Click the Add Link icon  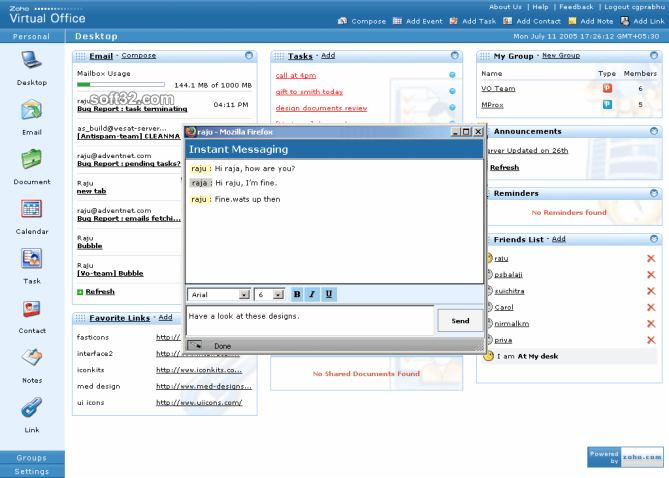click(x=625, y=21)
